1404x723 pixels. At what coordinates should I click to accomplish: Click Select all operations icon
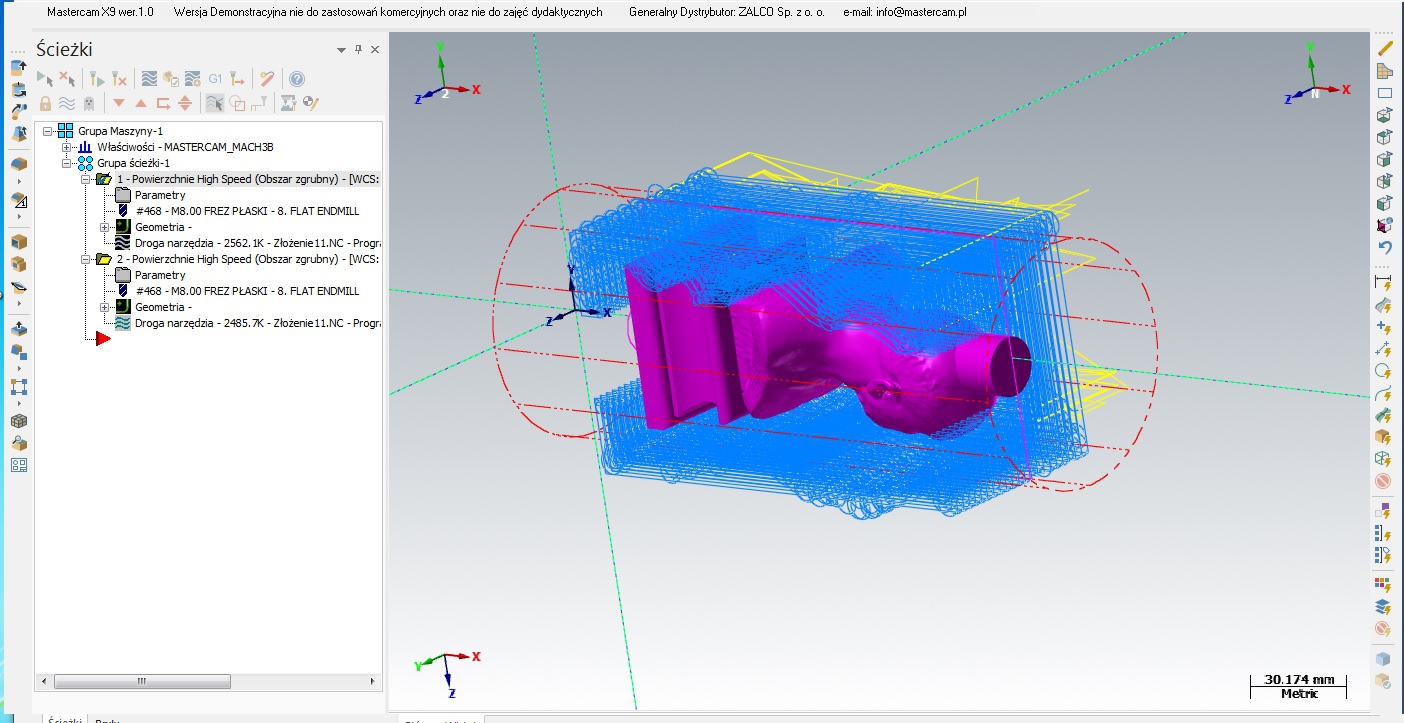point(45,78)
